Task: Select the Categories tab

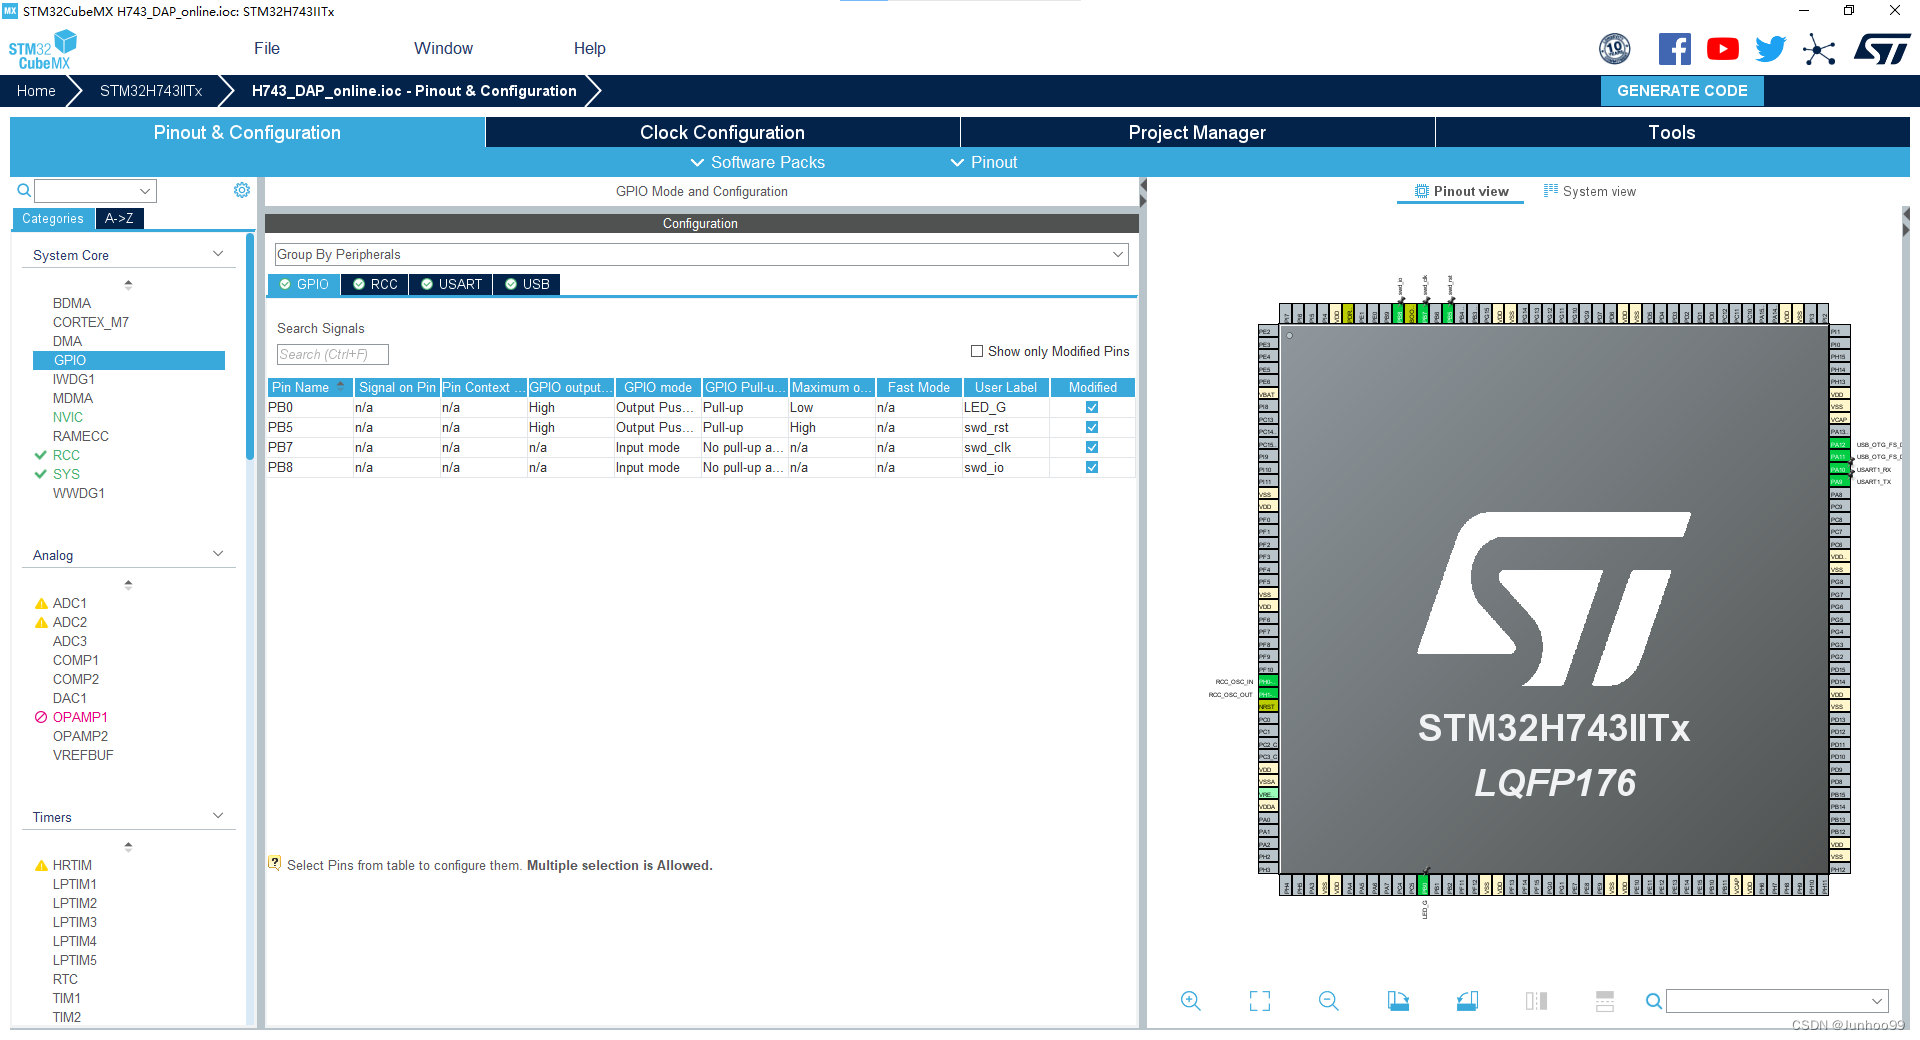Action: point(53,218)
